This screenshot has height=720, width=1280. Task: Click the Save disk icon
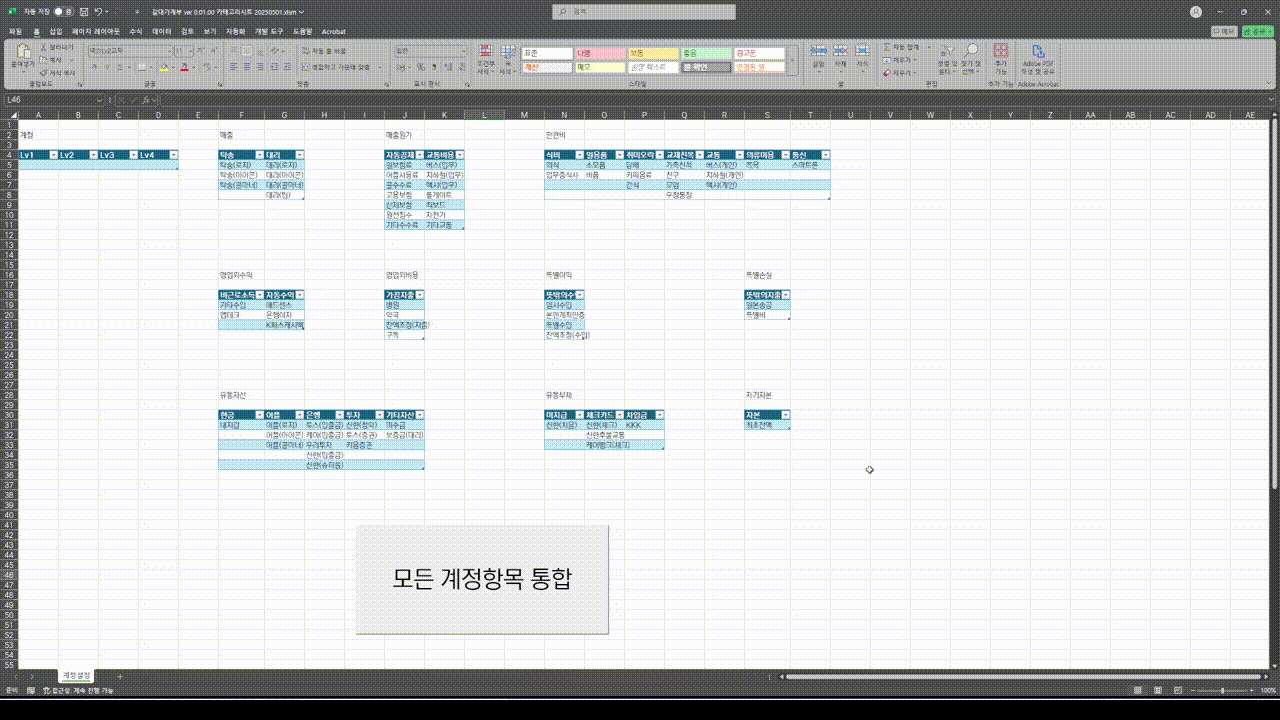[x=83, y=12]
